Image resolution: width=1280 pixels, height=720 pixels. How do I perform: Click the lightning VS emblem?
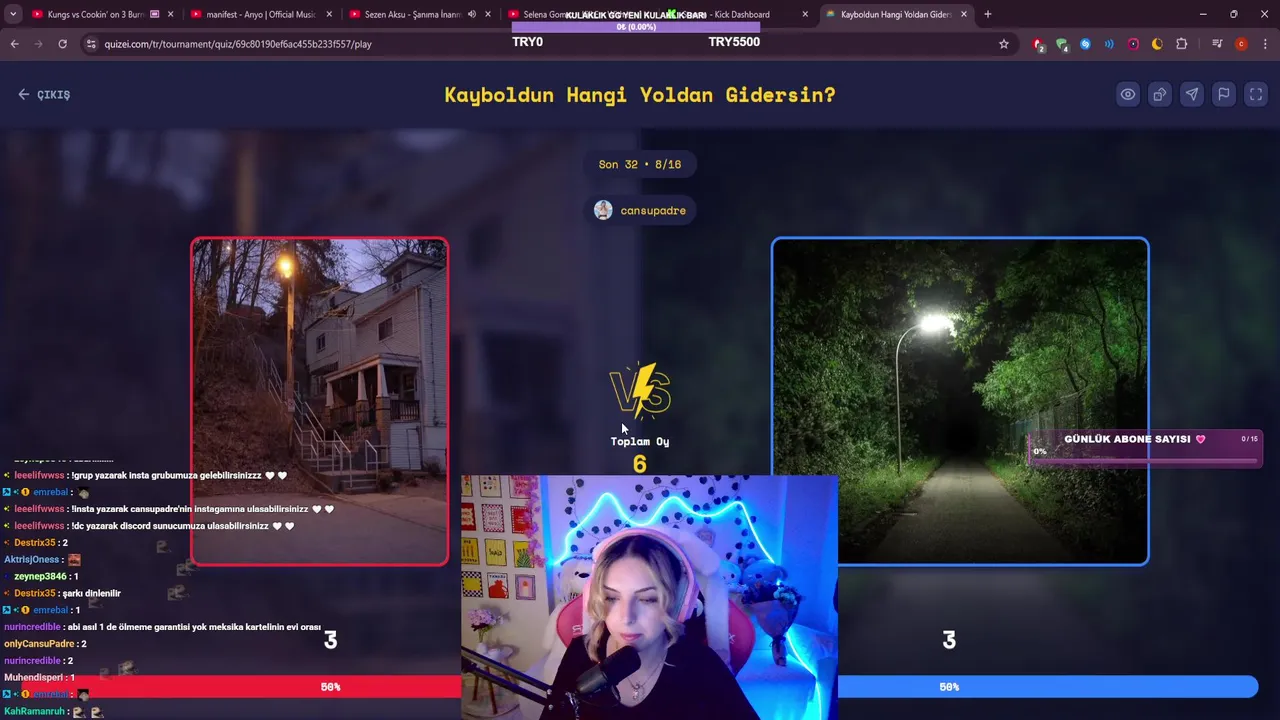click(640, 391)
